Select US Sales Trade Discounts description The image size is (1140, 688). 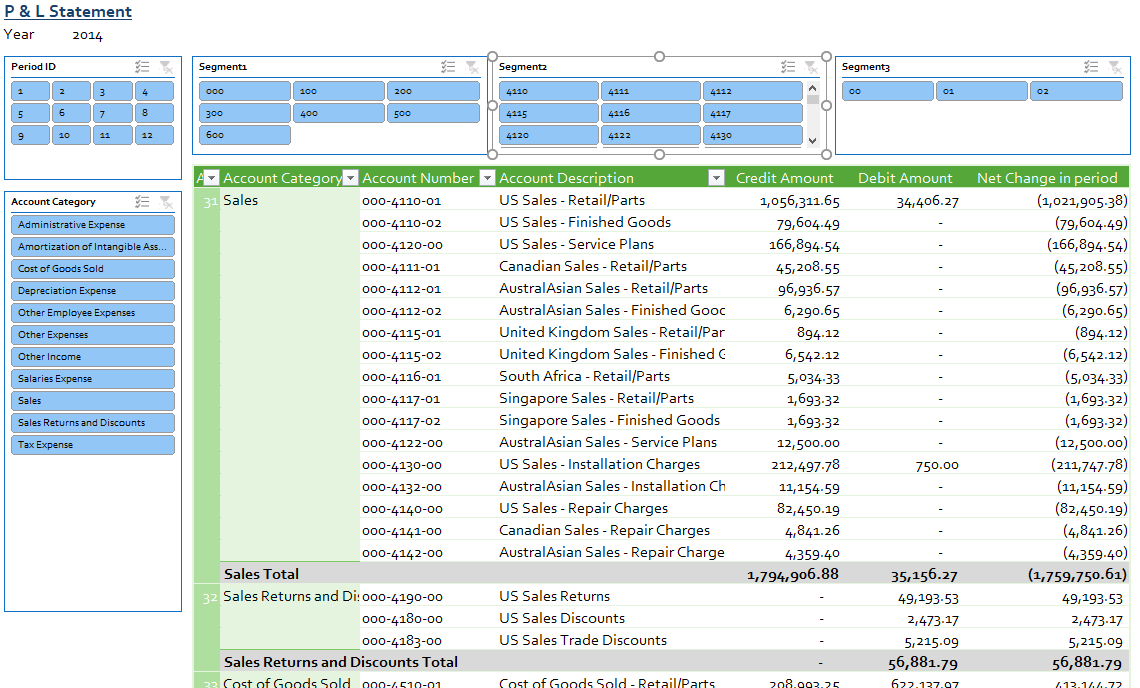[x=583, y=640]
